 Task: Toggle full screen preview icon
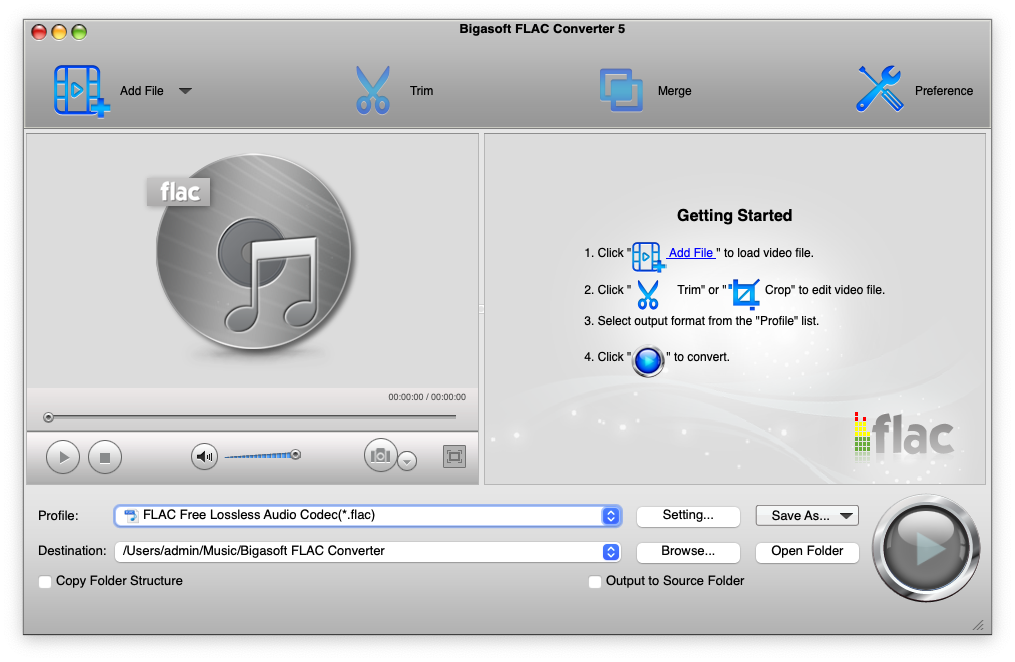[x=454, y=457]
